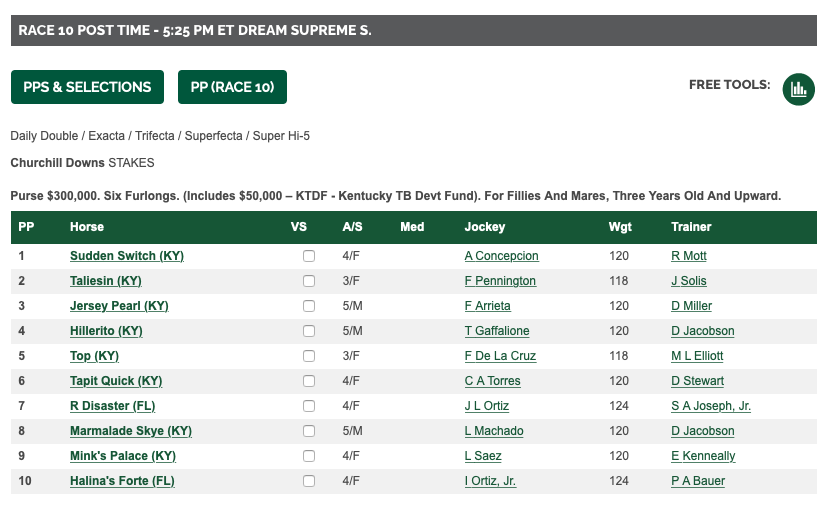Select VS checkbox for R Disaster
This screenshot has width=830, height=509.
click(x=309, y=406)
